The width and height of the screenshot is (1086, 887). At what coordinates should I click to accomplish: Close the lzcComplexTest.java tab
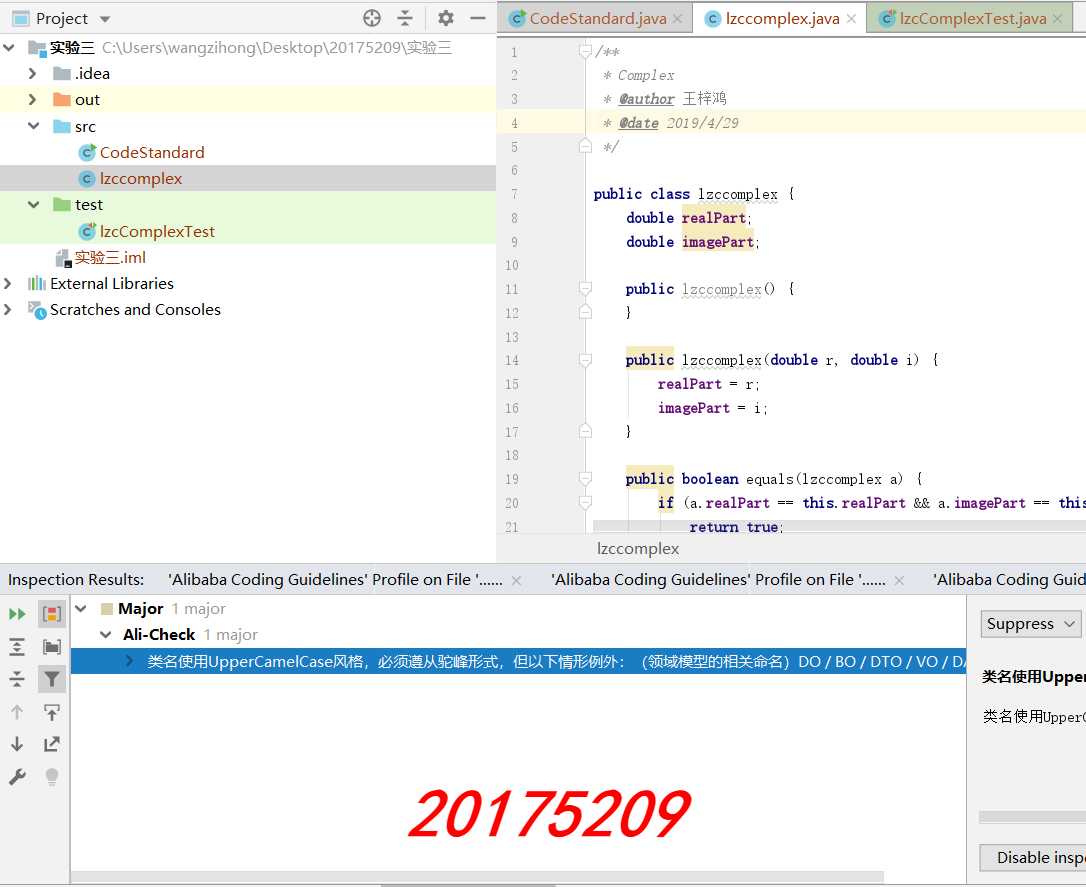point(1057,19)
